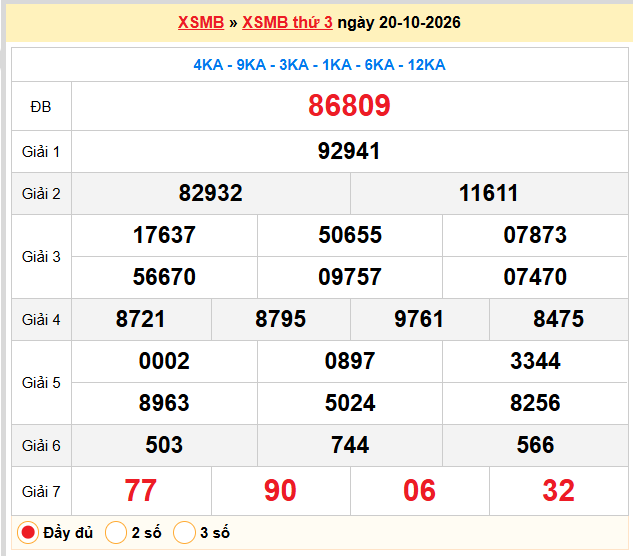Click the Giải 7 number 06
633x556 pixels.
coord(419,491)
